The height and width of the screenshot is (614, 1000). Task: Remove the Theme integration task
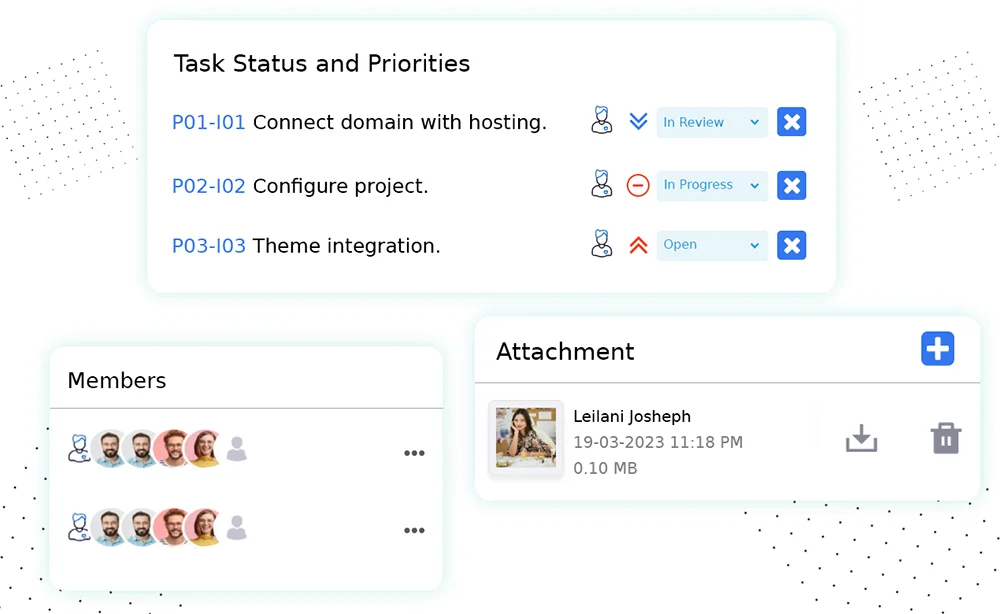pos(791,245)
